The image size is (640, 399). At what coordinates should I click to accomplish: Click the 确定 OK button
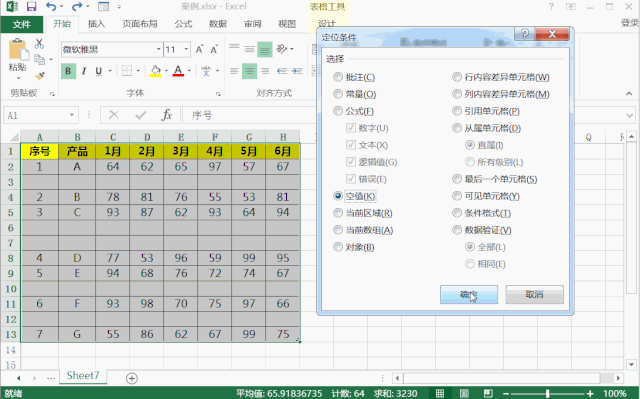point(469,295)
